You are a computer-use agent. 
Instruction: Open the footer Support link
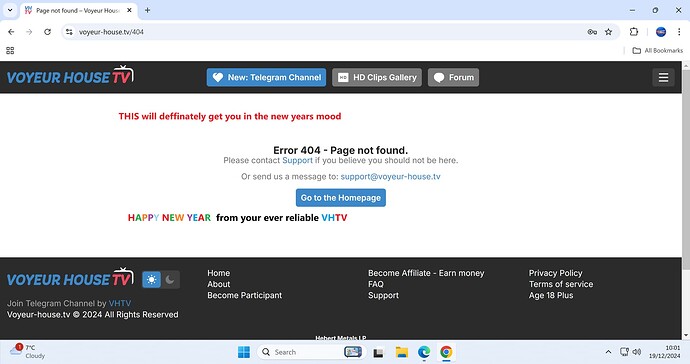click(x=383, y=295)
